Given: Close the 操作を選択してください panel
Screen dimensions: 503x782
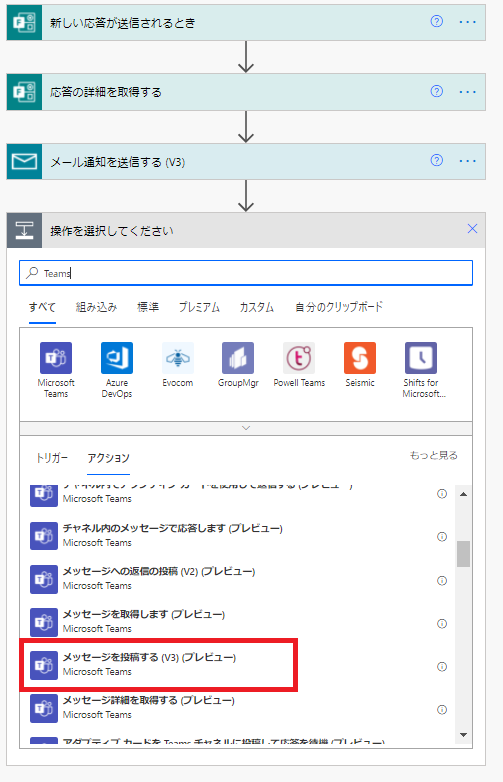Looking at the screenshot, I should tap(472, 229).
